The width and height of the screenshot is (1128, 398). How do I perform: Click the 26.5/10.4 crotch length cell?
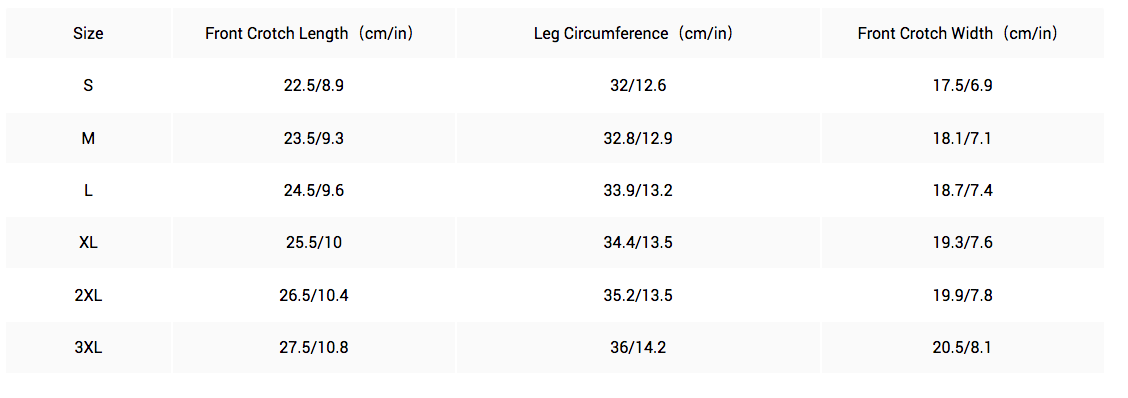(314, 295)
